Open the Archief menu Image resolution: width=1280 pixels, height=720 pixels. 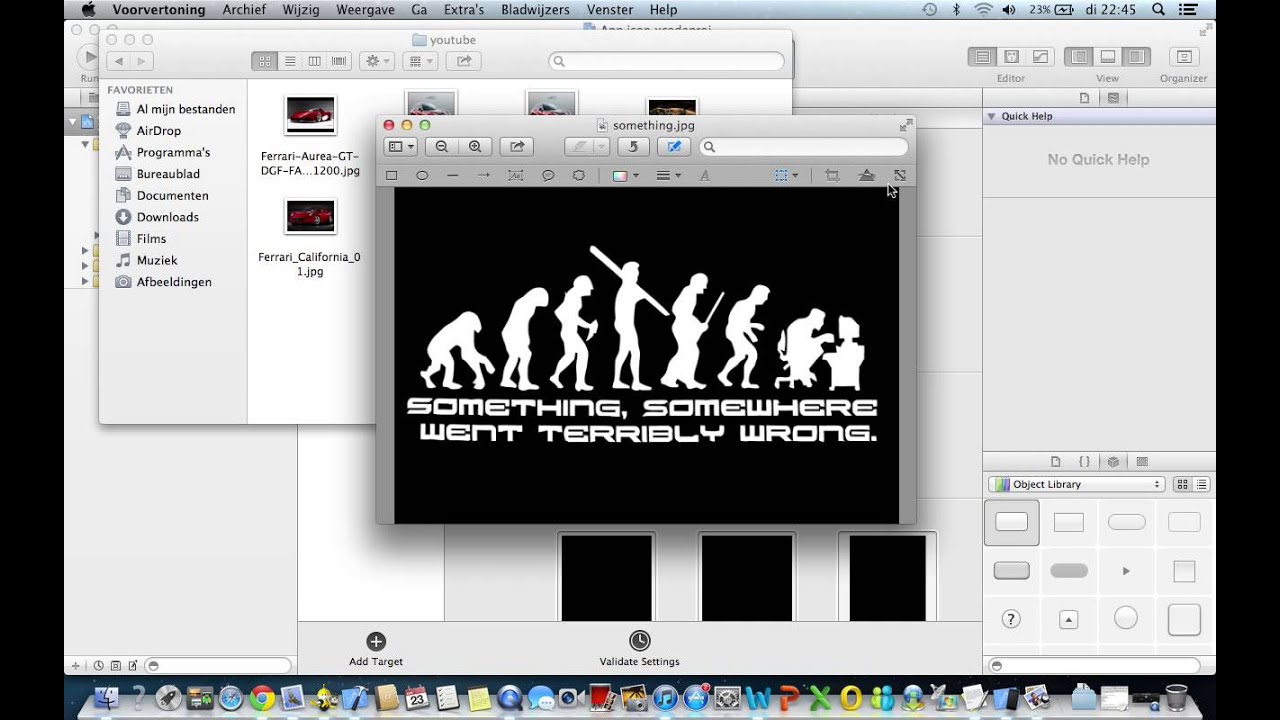coord(244,9)
